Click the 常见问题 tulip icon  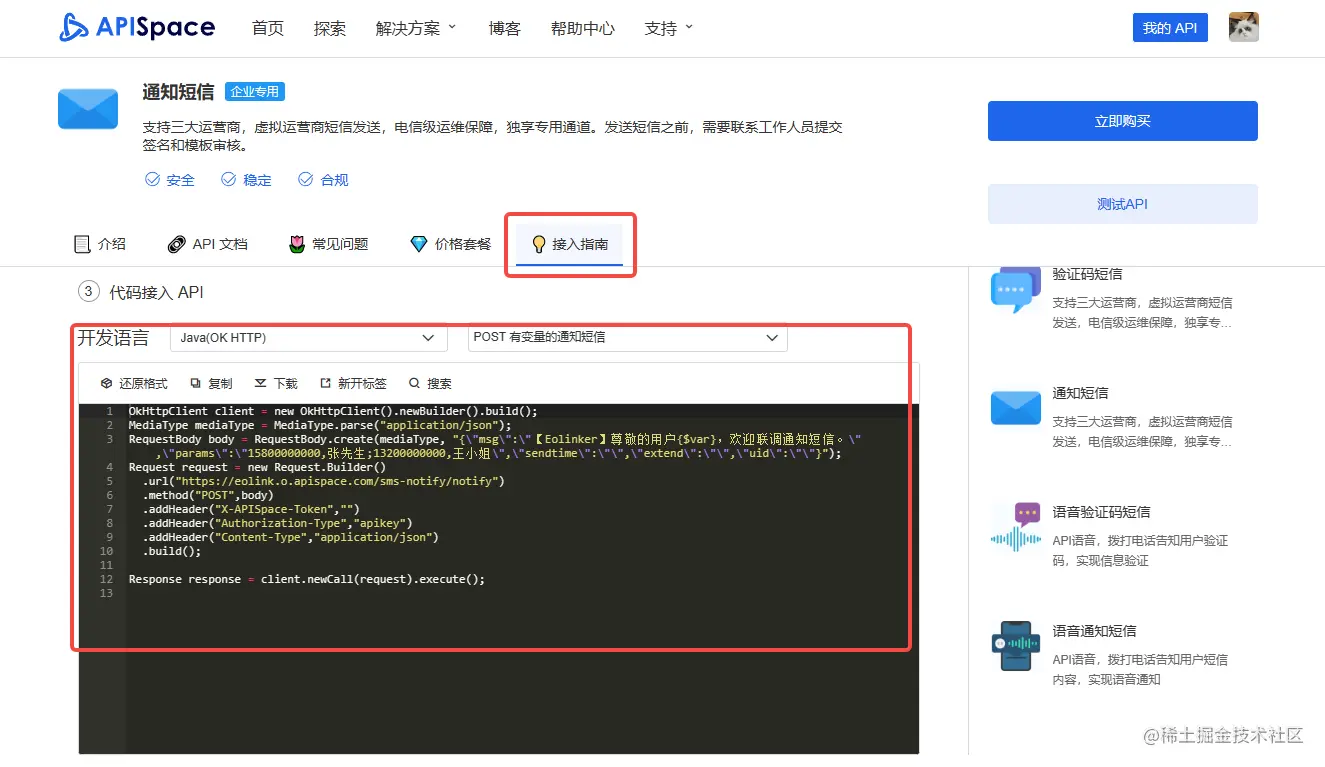297,244
